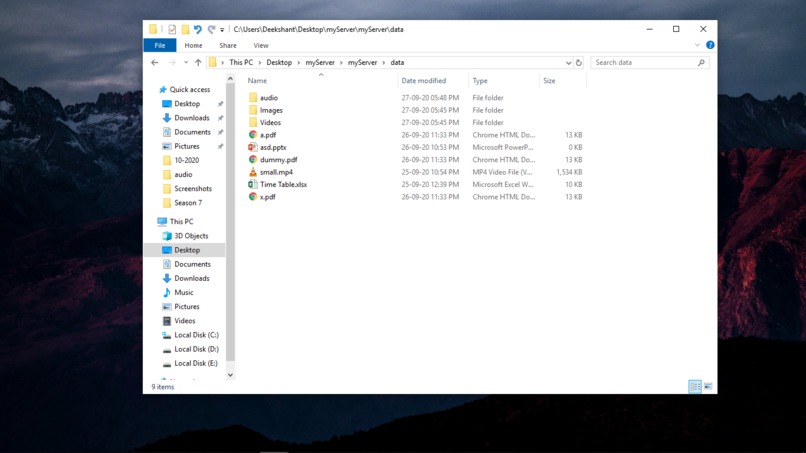Go forward with the forward arrow
Viewport: 806px width, 453px height.
(172, 62)
